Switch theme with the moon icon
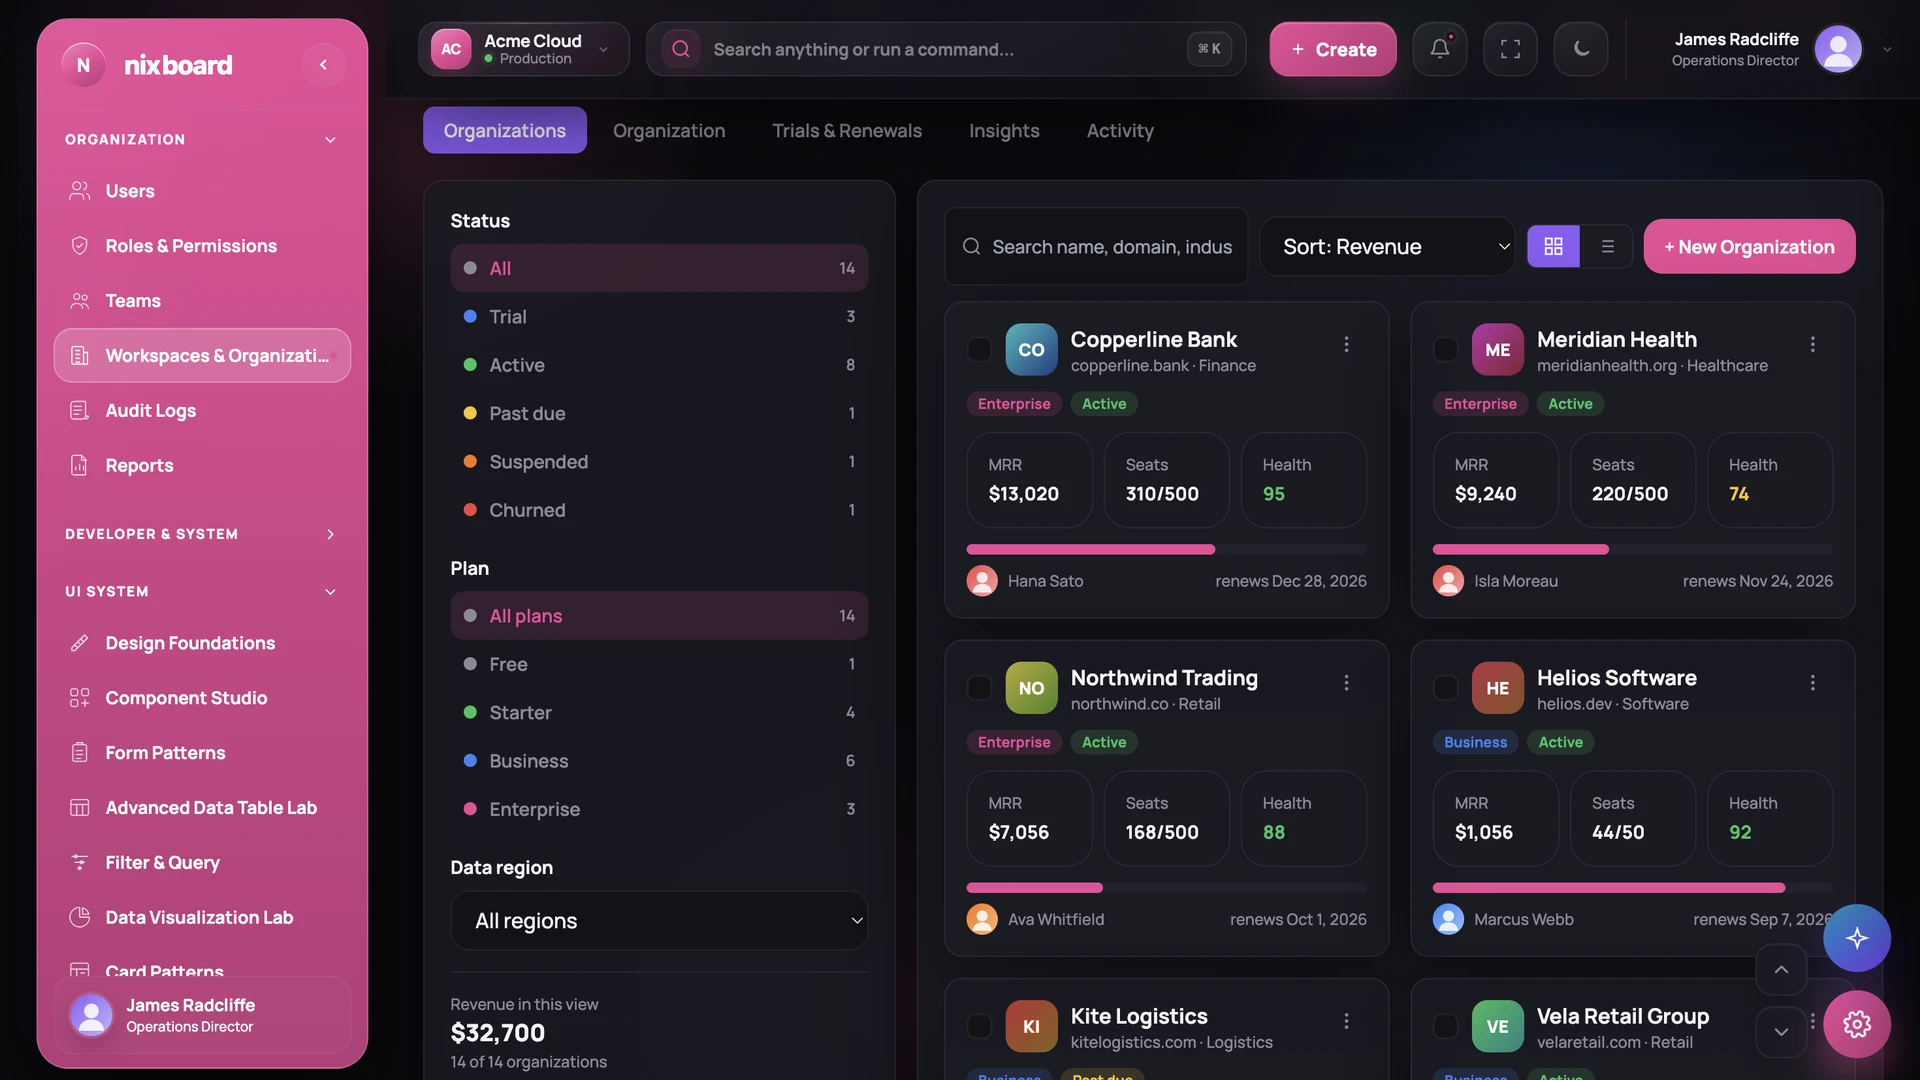The width and height of the screenshot is (1920, 1080). click(1581, 49)
